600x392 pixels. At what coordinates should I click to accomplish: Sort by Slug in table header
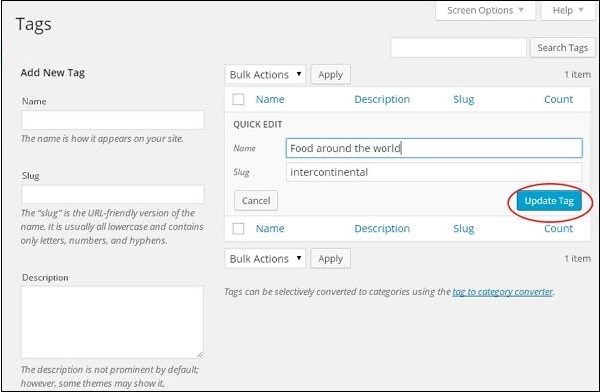464,100
